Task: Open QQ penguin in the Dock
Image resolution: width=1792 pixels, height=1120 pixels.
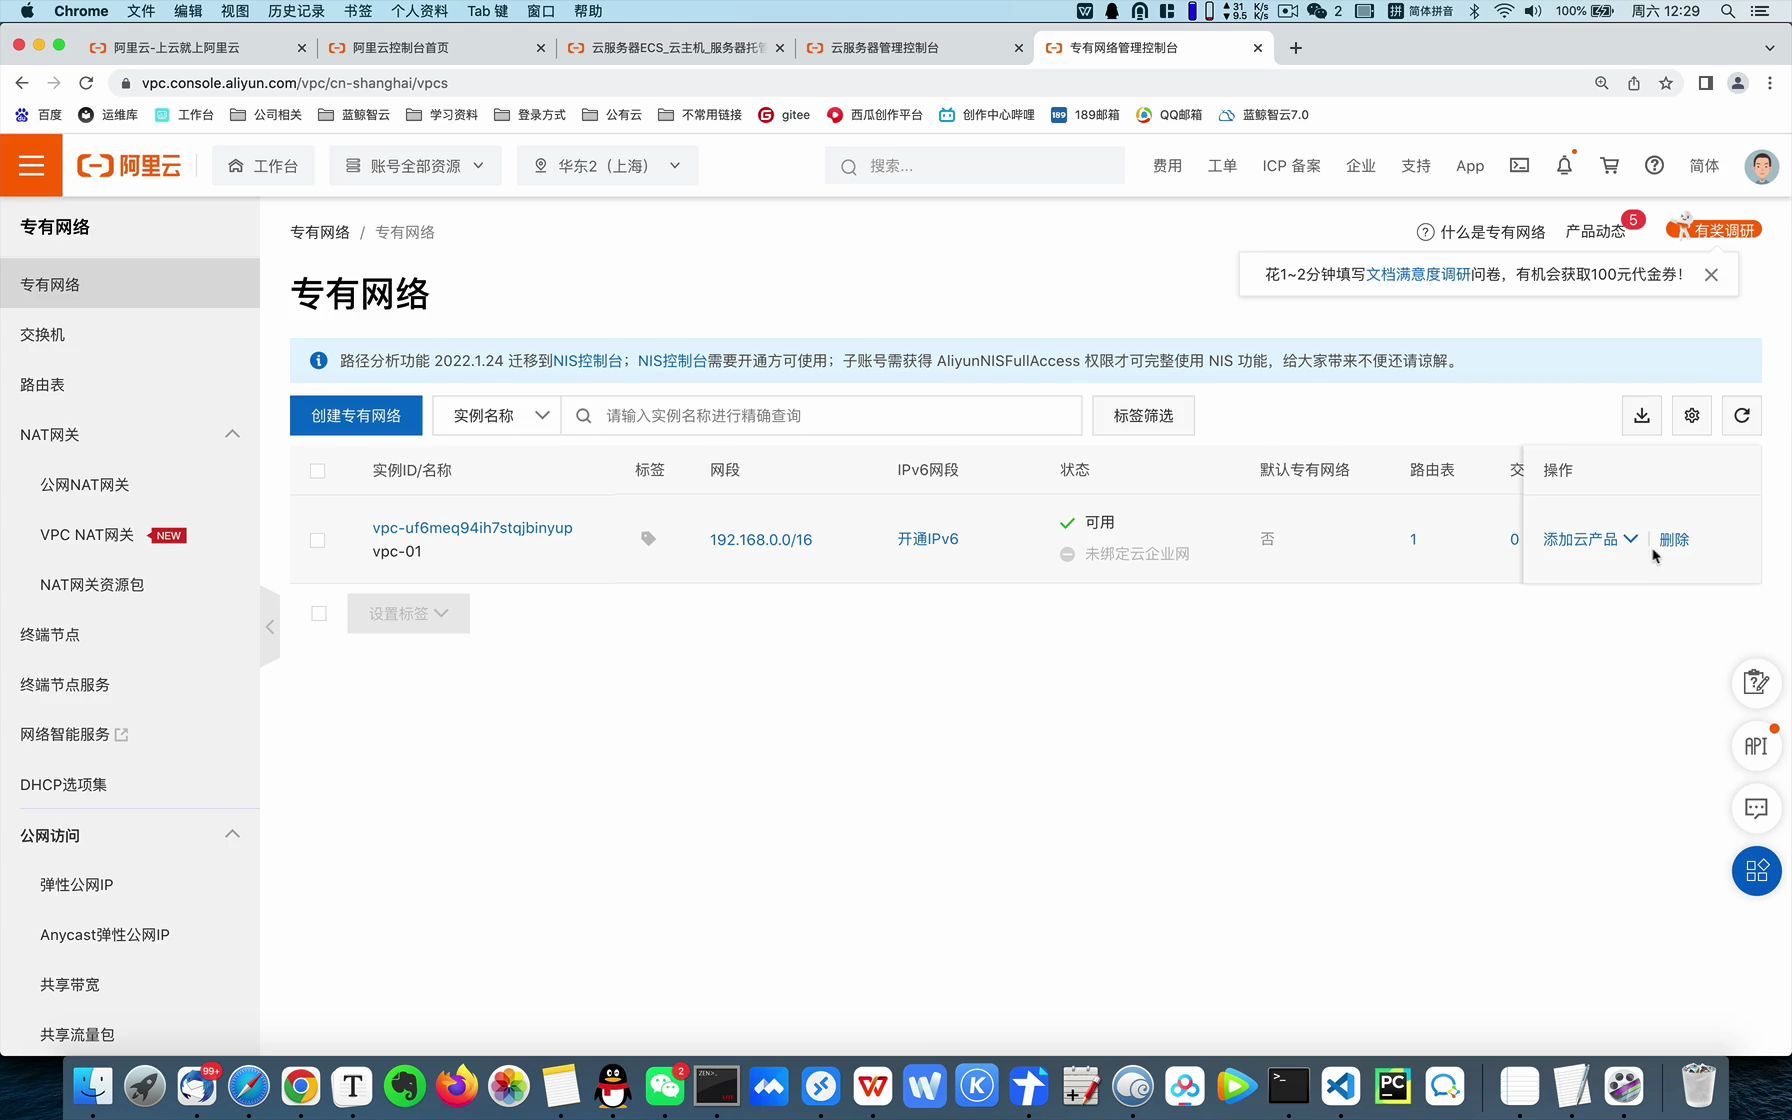Action: (x=613, y=1086)
